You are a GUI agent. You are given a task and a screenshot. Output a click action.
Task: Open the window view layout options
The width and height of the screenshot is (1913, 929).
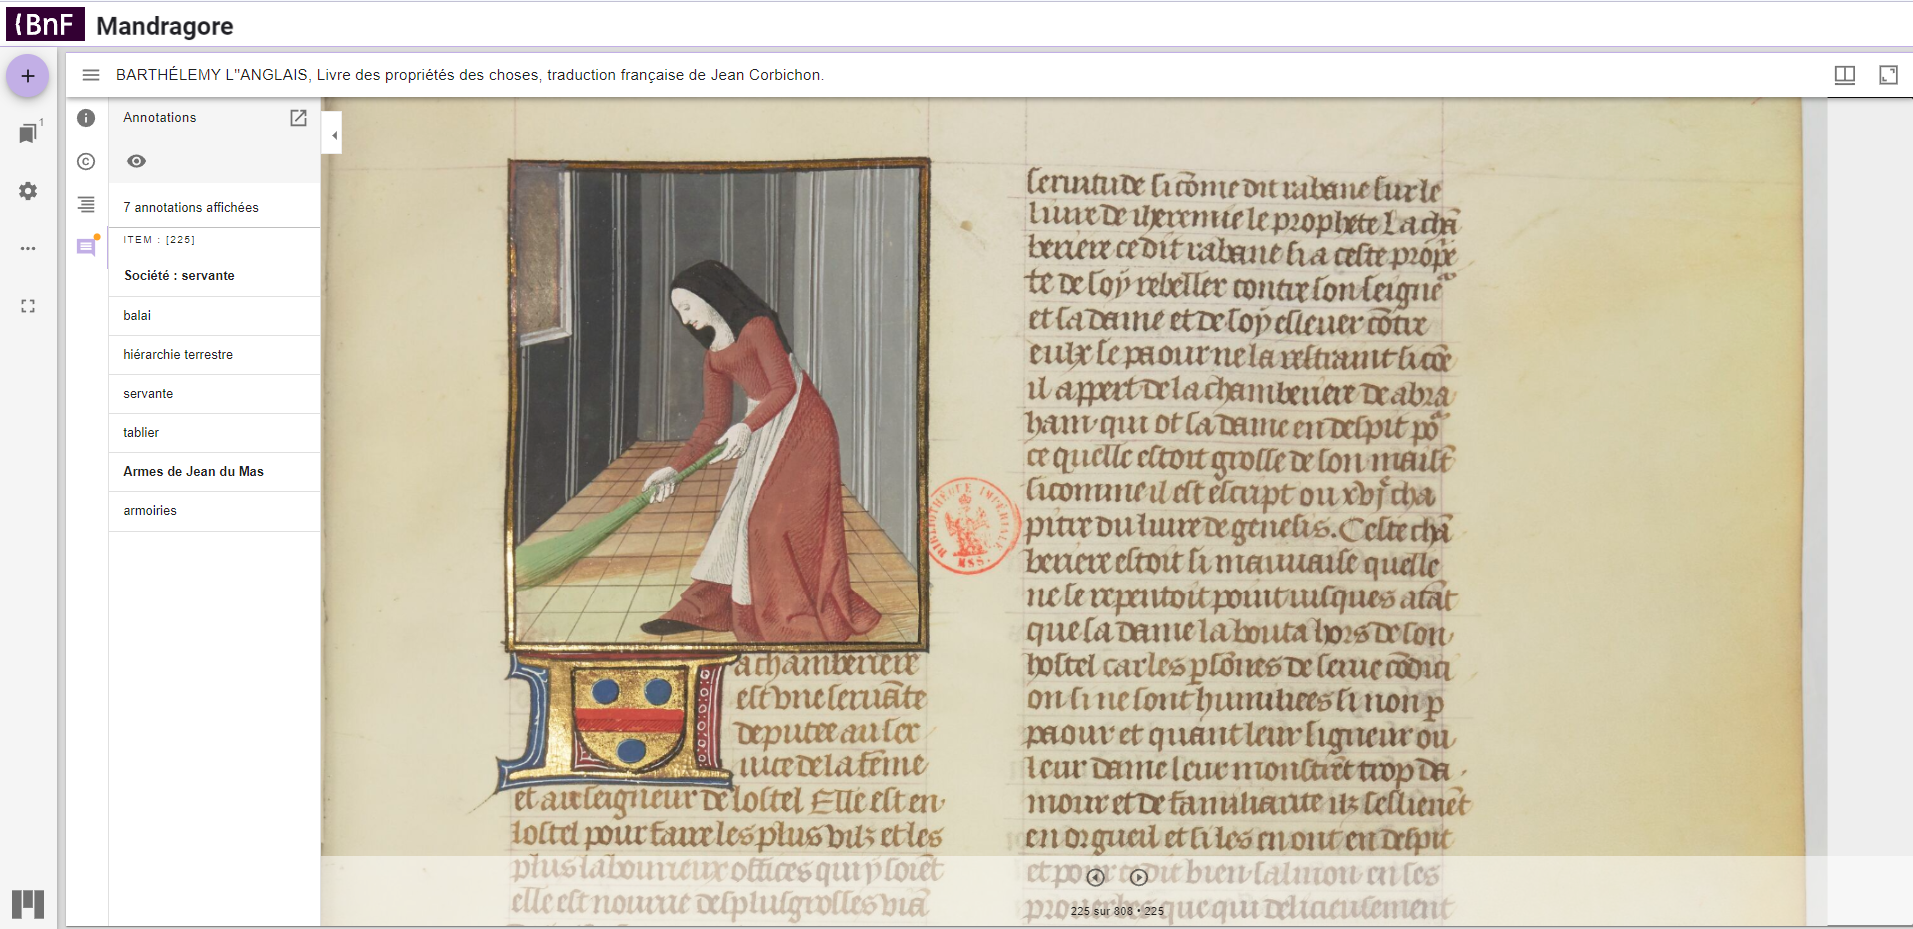click(x=1844, y=75)
